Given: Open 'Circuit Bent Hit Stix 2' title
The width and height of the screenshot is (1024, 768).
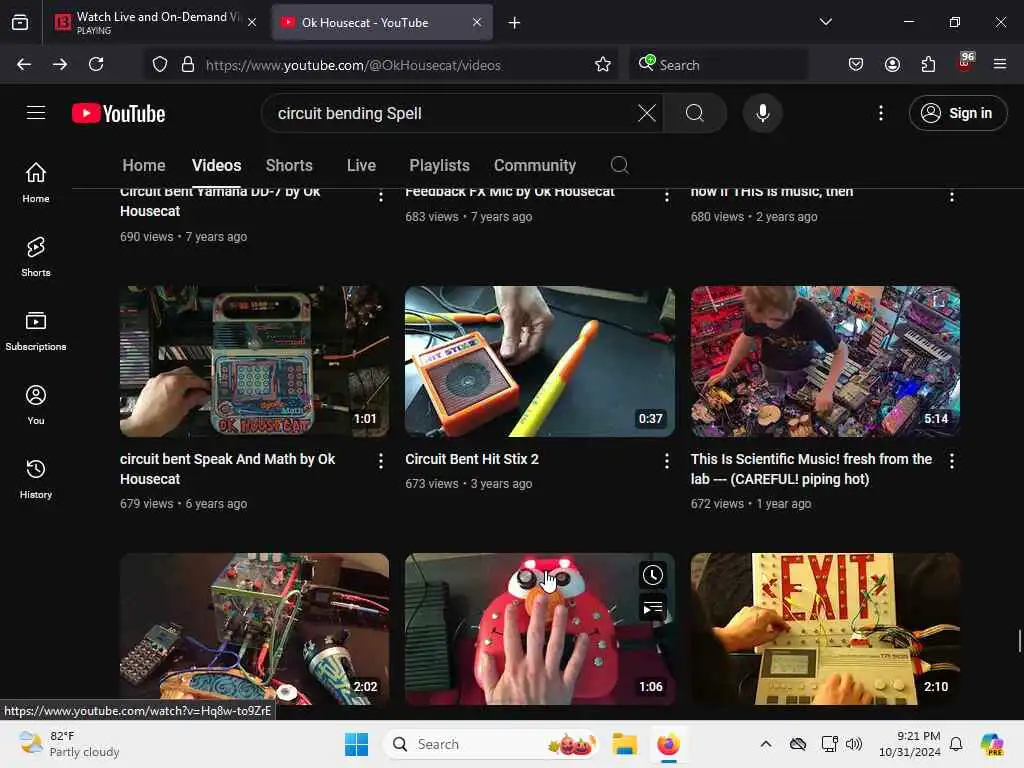Looking at the screenshot, I should pyautogui.click(x=472, y=459).
